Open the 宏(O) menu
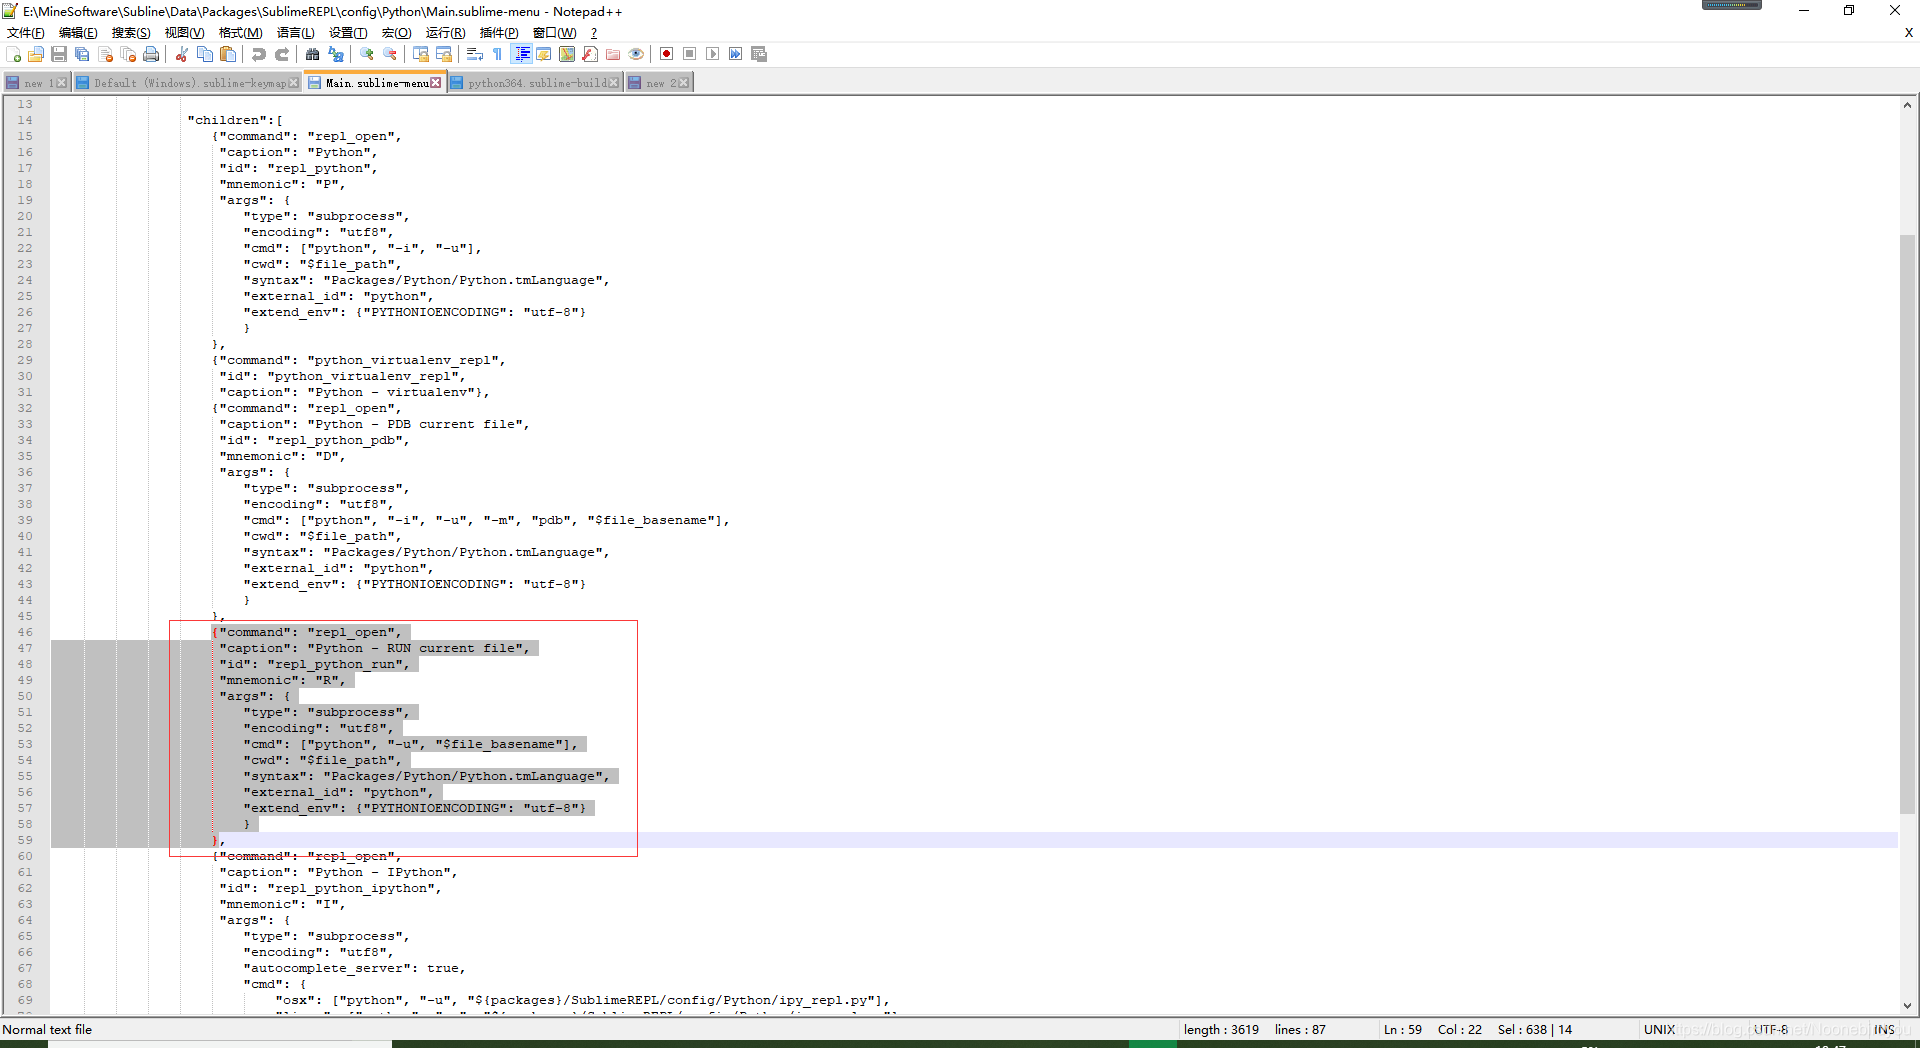Viewport: 1920px width, 1048px height. pyautogui.click(x=396, y=33)
